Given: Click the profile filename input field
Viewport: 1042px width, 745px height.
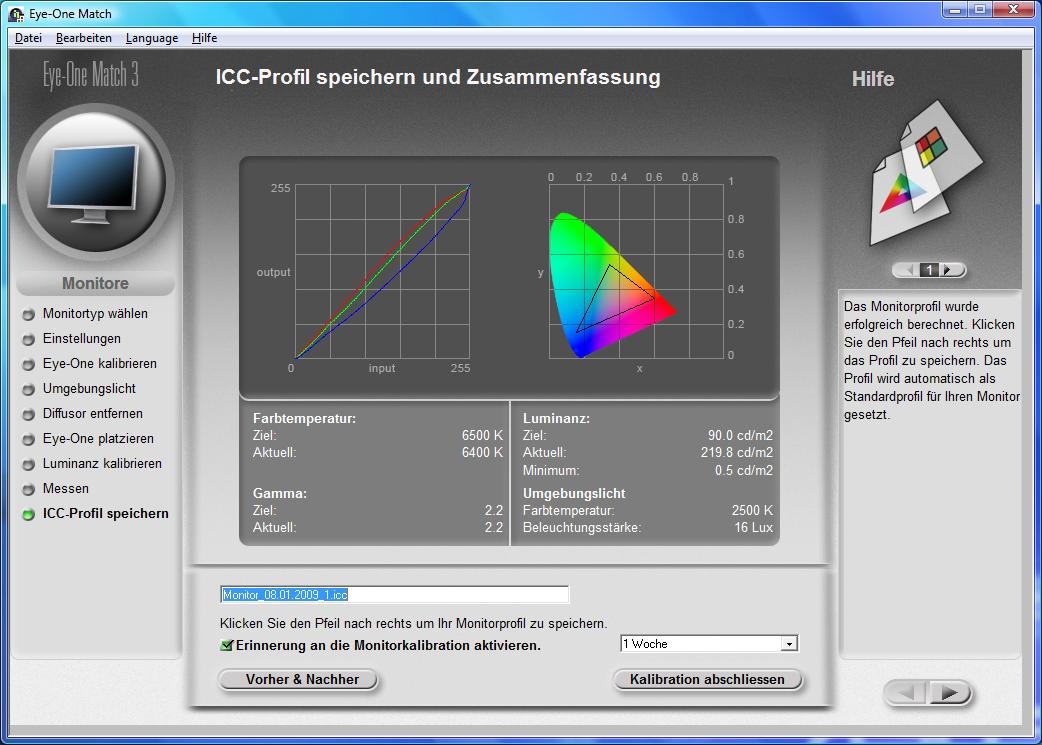Looking at the screenshot, I should (x=394, y=595).
